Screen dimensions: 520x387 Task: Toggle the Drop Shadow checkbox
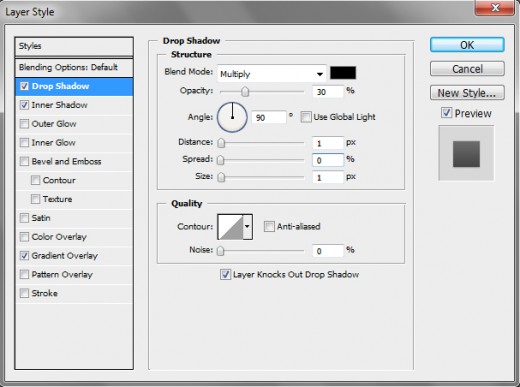(24, 86)
